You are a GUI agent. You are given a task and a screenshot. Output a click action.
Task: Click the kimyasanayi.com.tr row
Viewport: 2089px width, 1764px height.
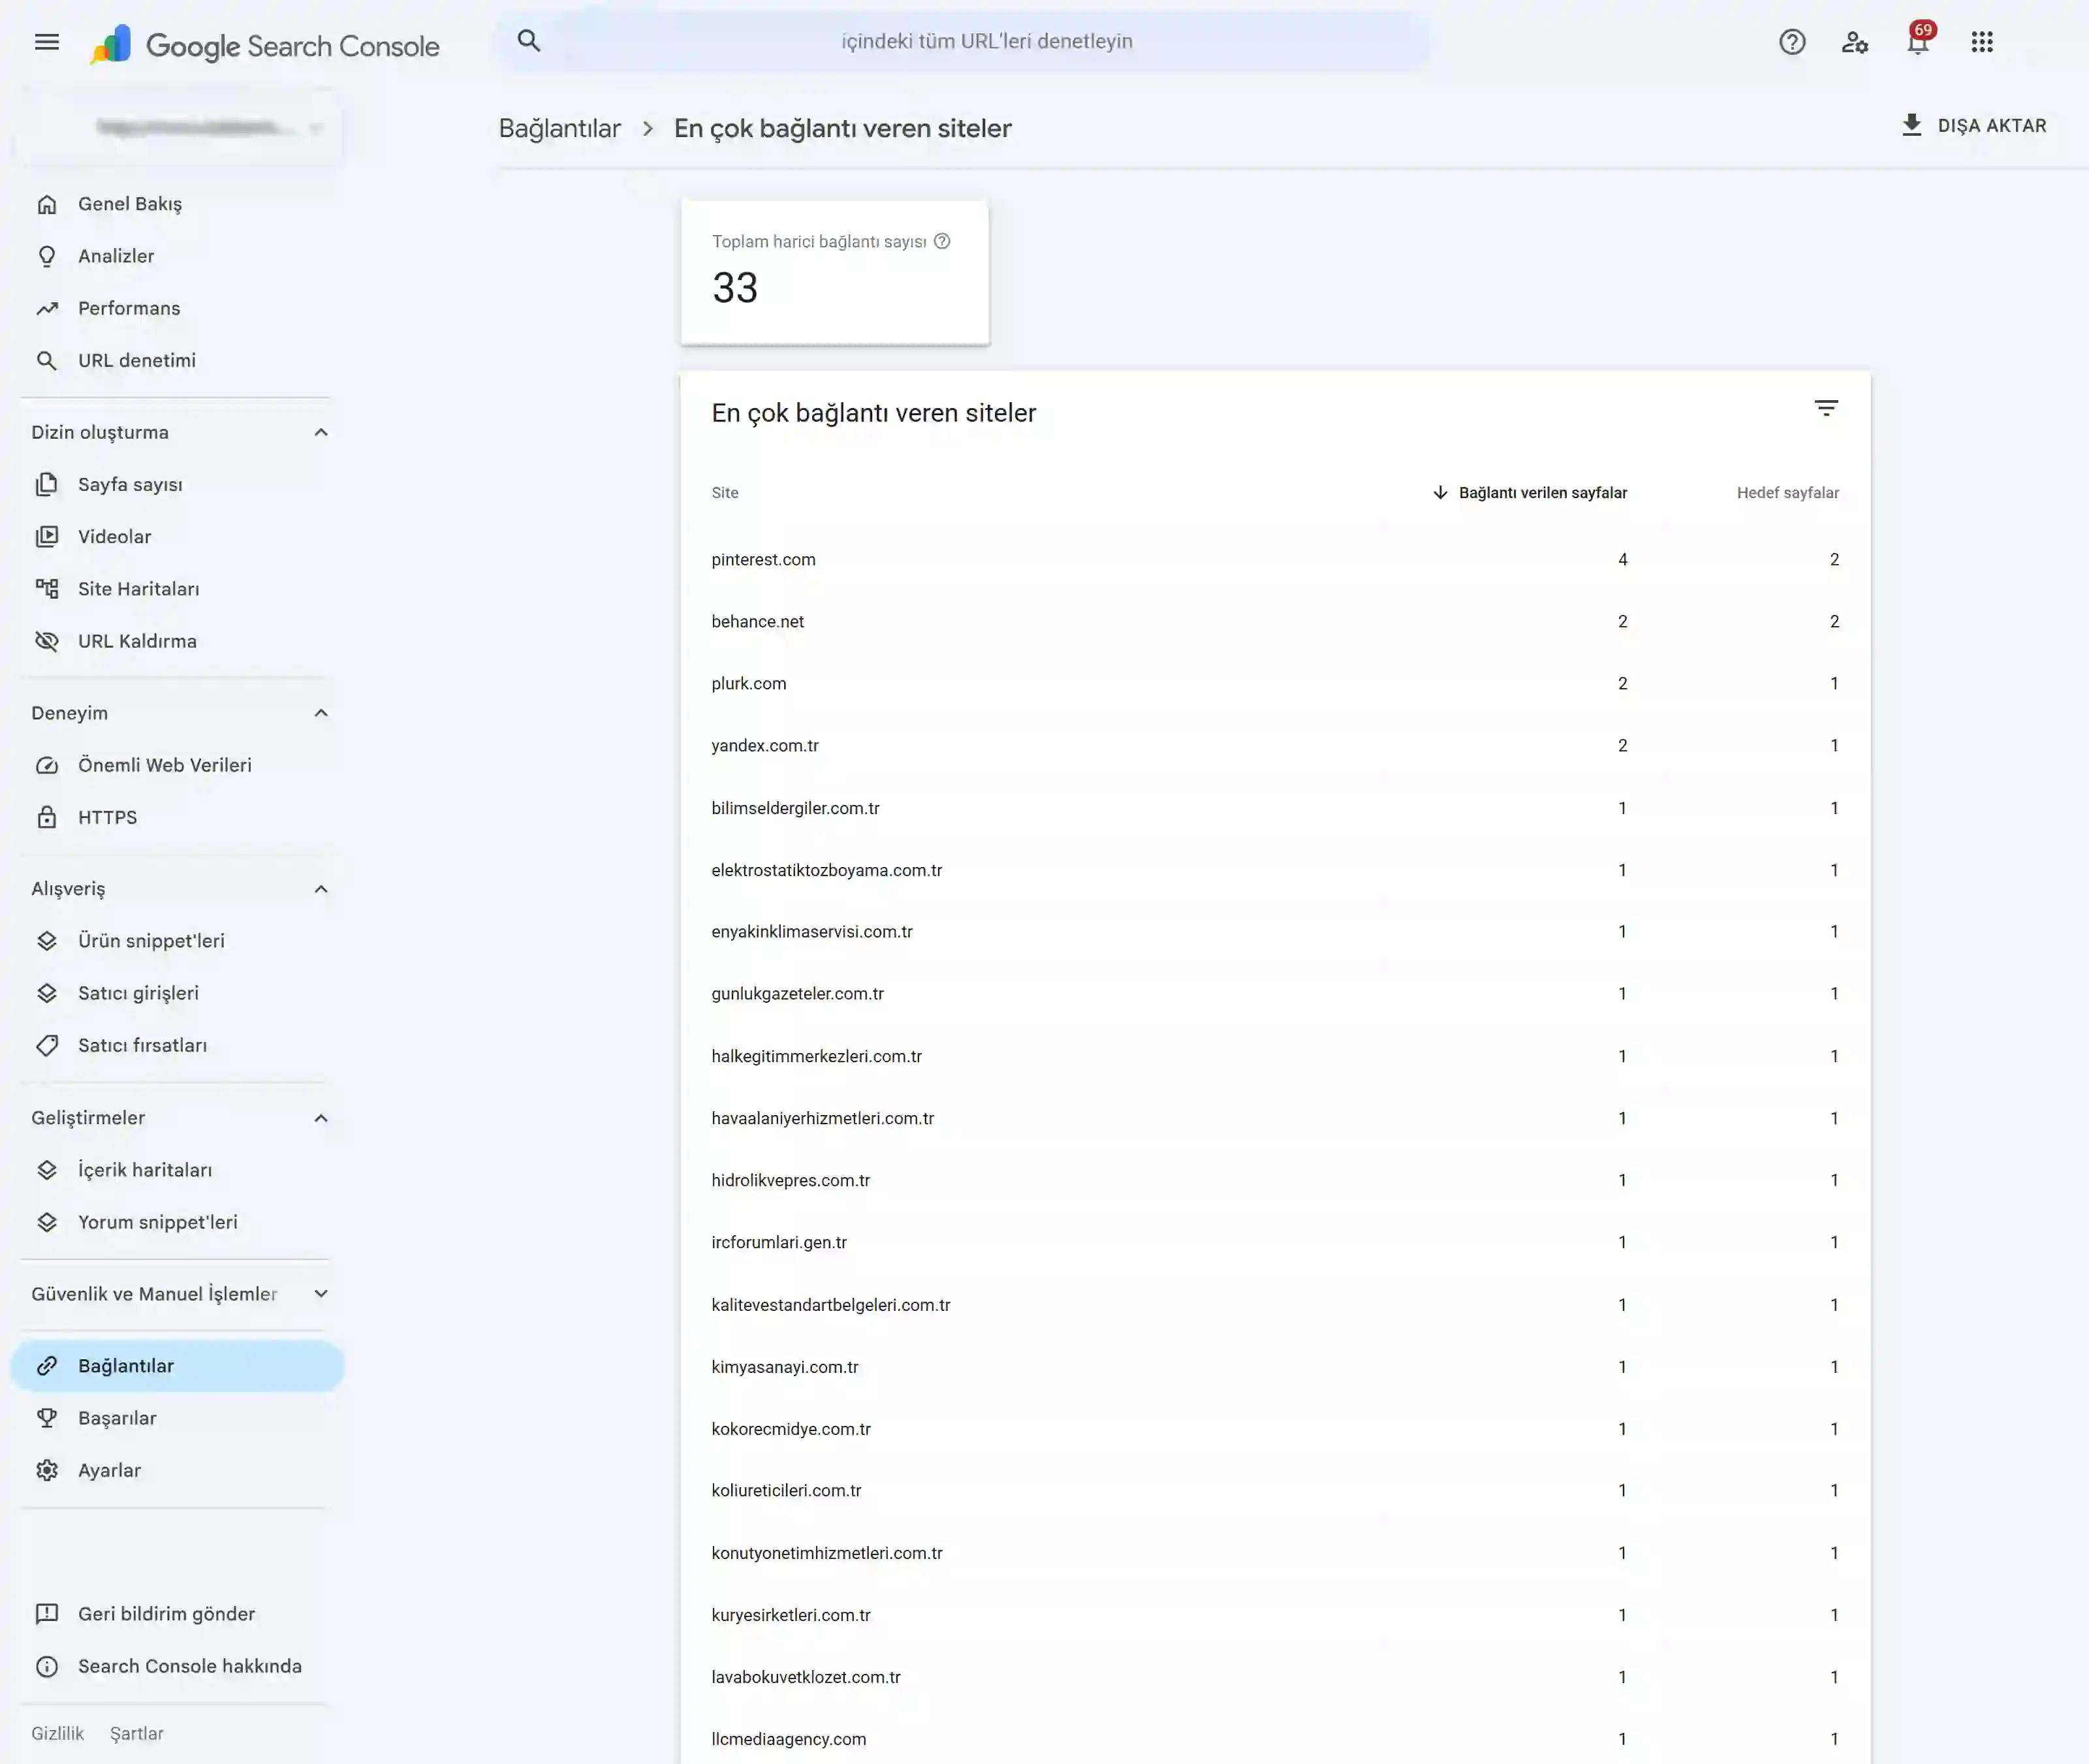[1275, 1367]
